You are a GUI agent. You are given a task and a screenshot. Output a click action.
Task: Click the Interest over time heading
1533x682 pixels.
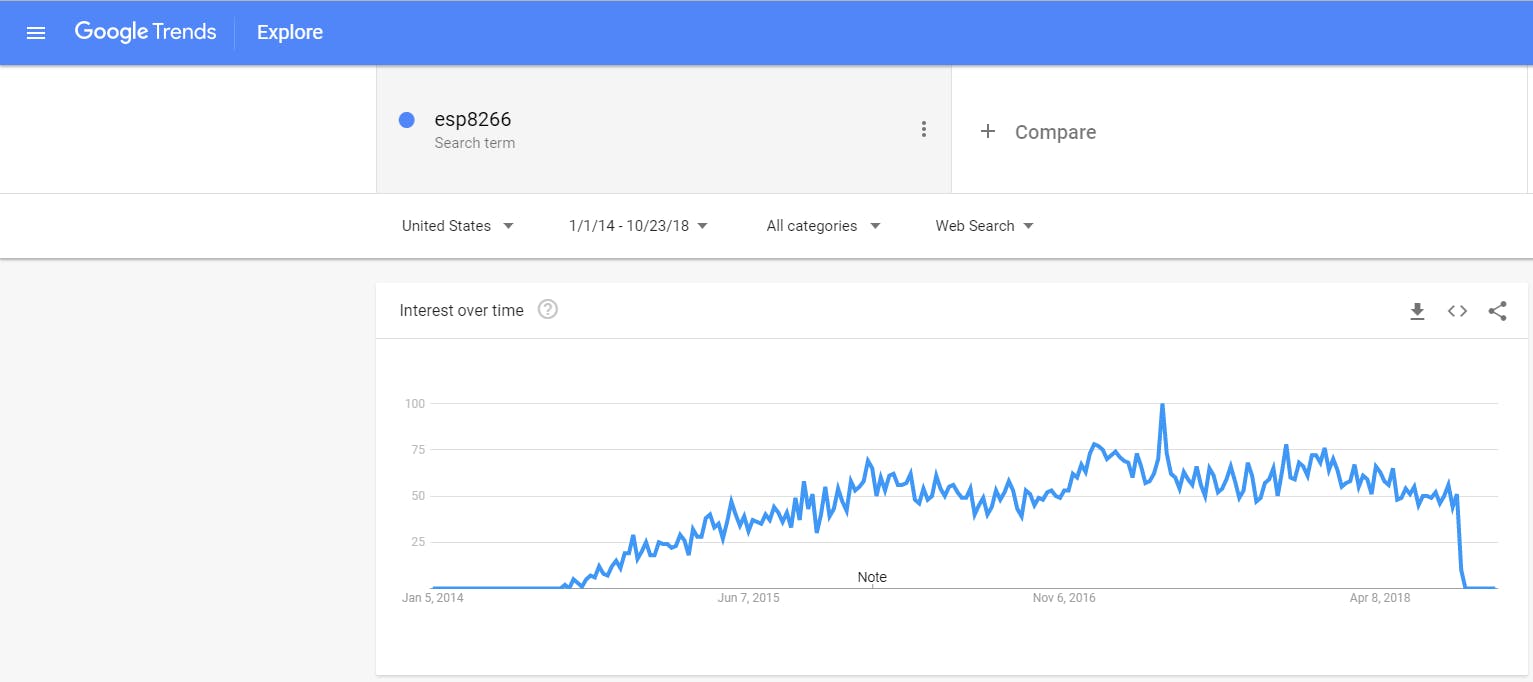tap(461, 311)
